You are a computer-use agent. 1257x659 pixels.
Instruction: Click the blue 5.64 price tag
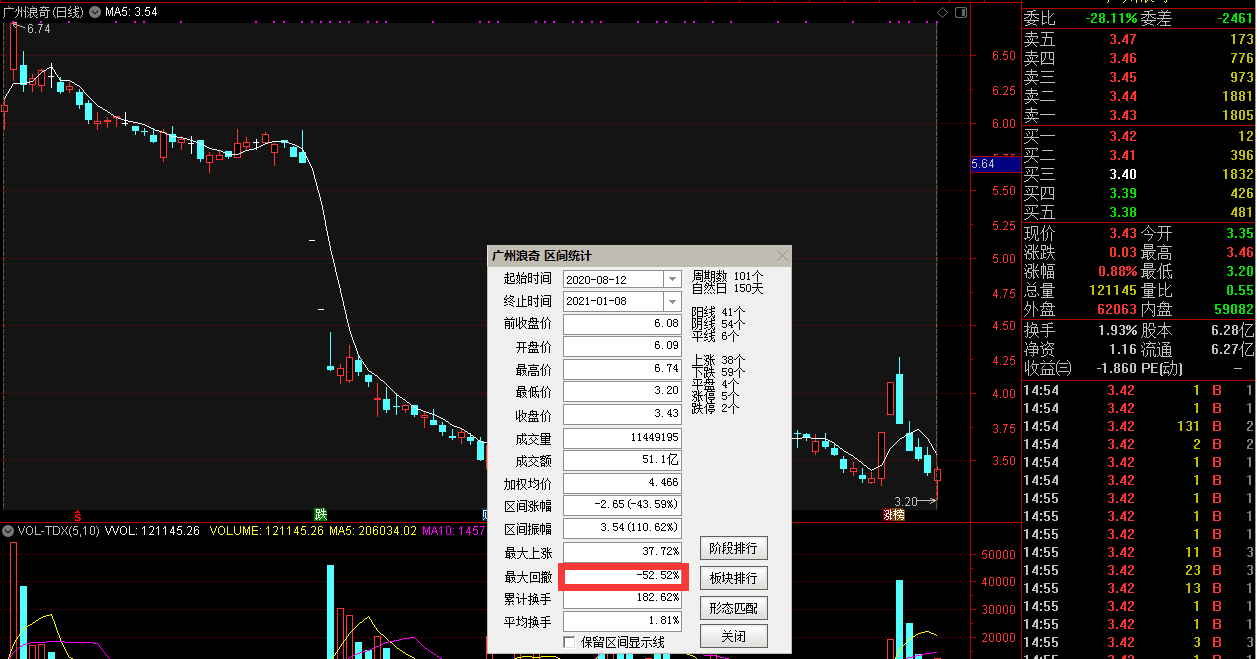click(995, 164)
